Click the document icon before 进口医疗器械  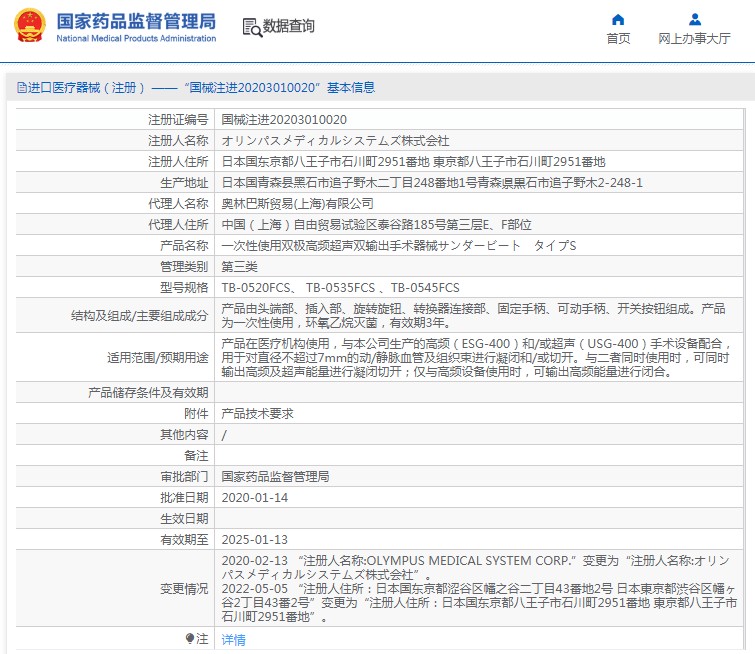tap(22, 88)
